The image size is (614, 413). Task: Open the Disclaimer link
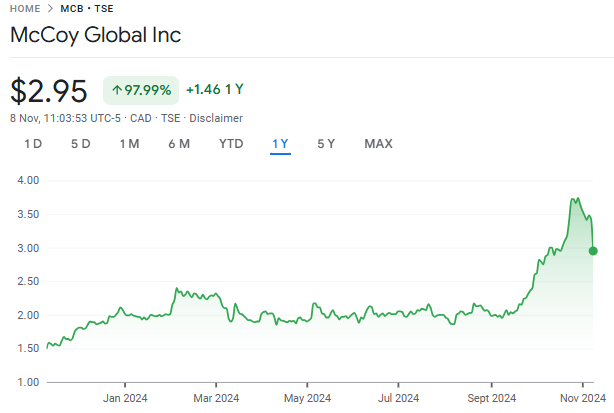point(216,118)
